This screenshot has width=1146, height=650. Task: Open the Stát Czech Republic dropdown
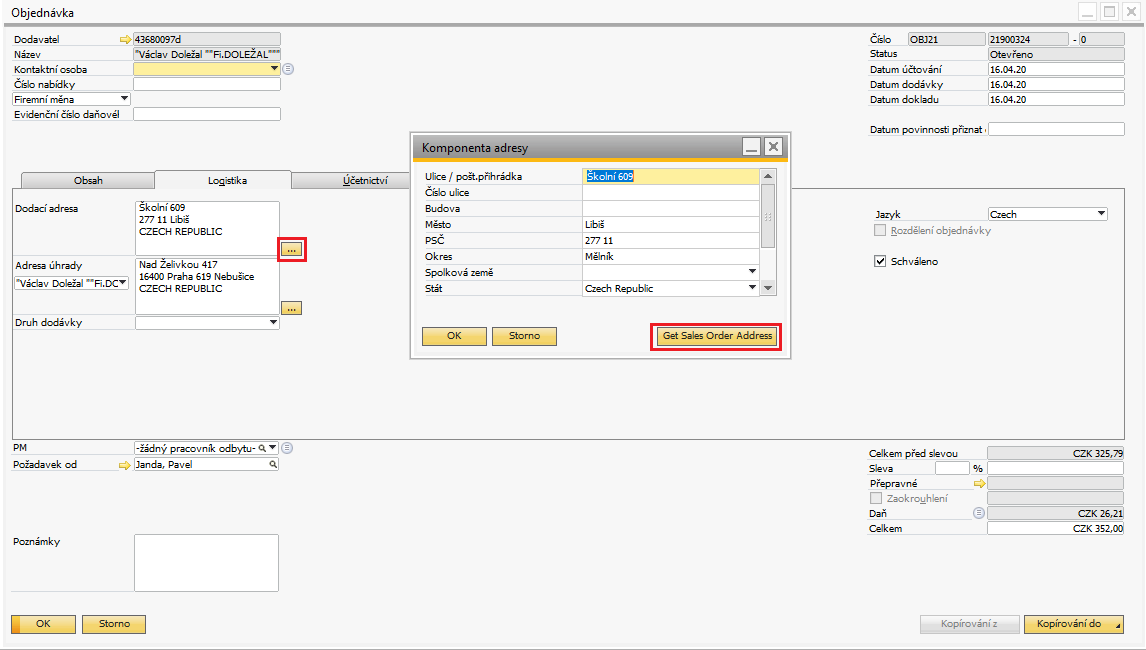tap(752, 288)
